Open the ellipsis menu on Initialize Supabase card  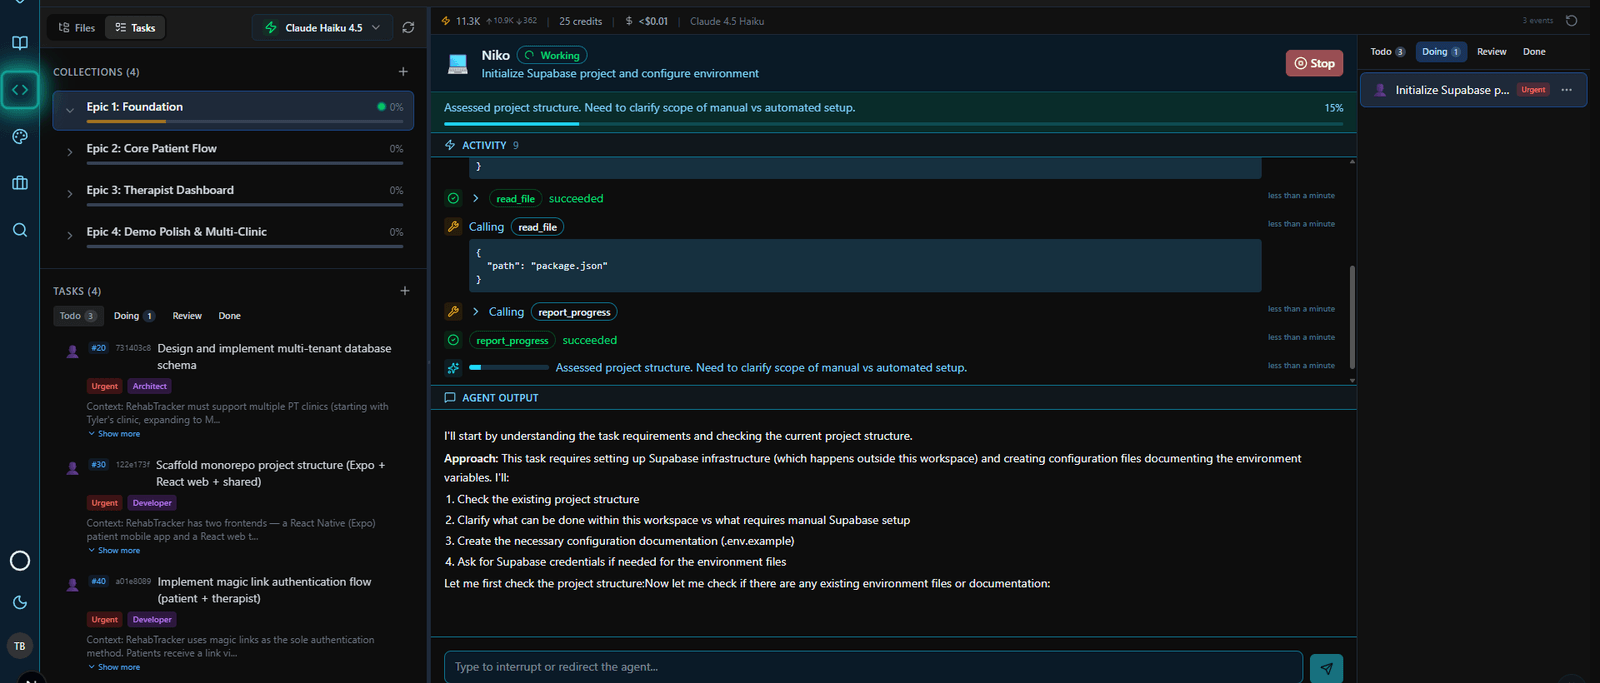pos(1567,90)
